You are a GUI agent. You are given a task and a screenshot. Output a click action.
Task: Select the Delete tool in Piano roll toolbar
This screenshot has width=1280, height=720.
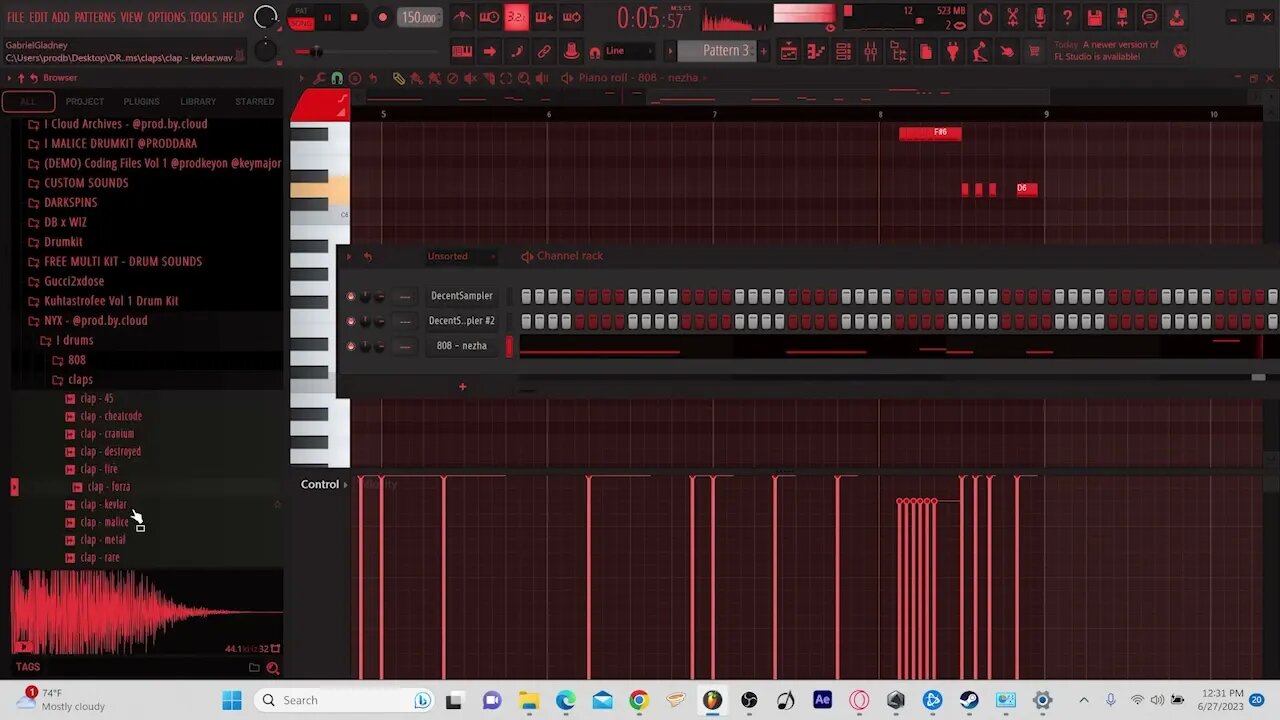click(x=452, y=78)
